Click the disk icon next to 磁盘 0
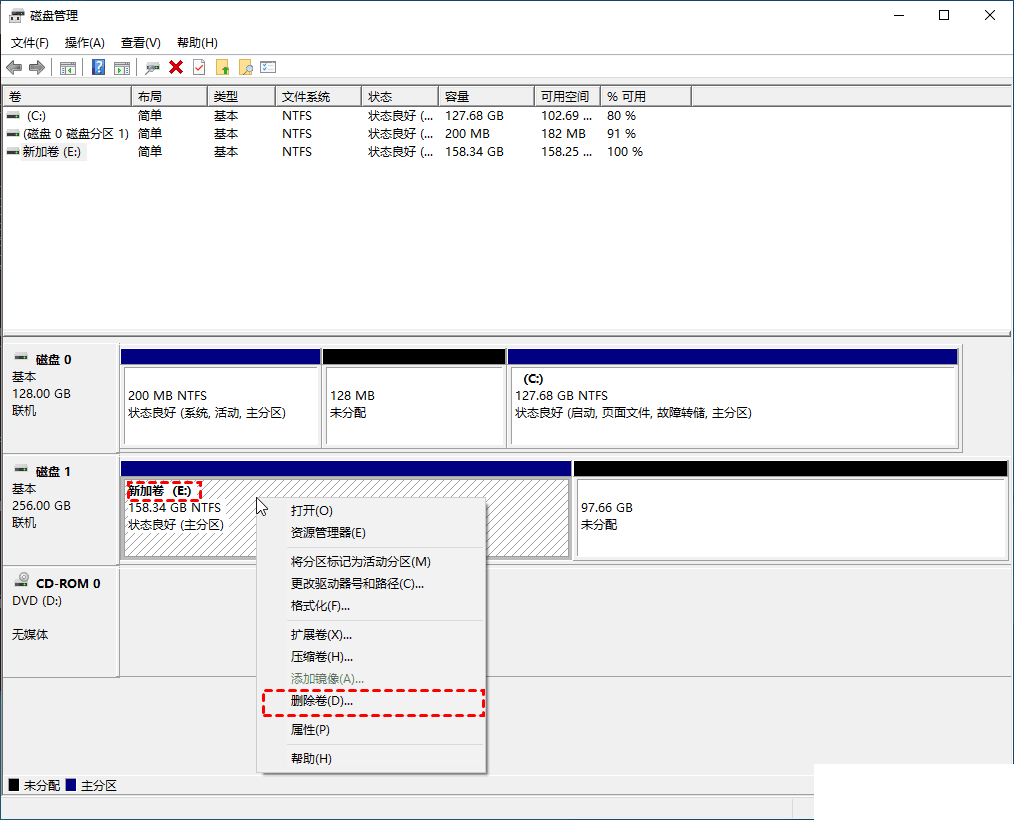This screenshot has height=820, width=1014. 21,357
